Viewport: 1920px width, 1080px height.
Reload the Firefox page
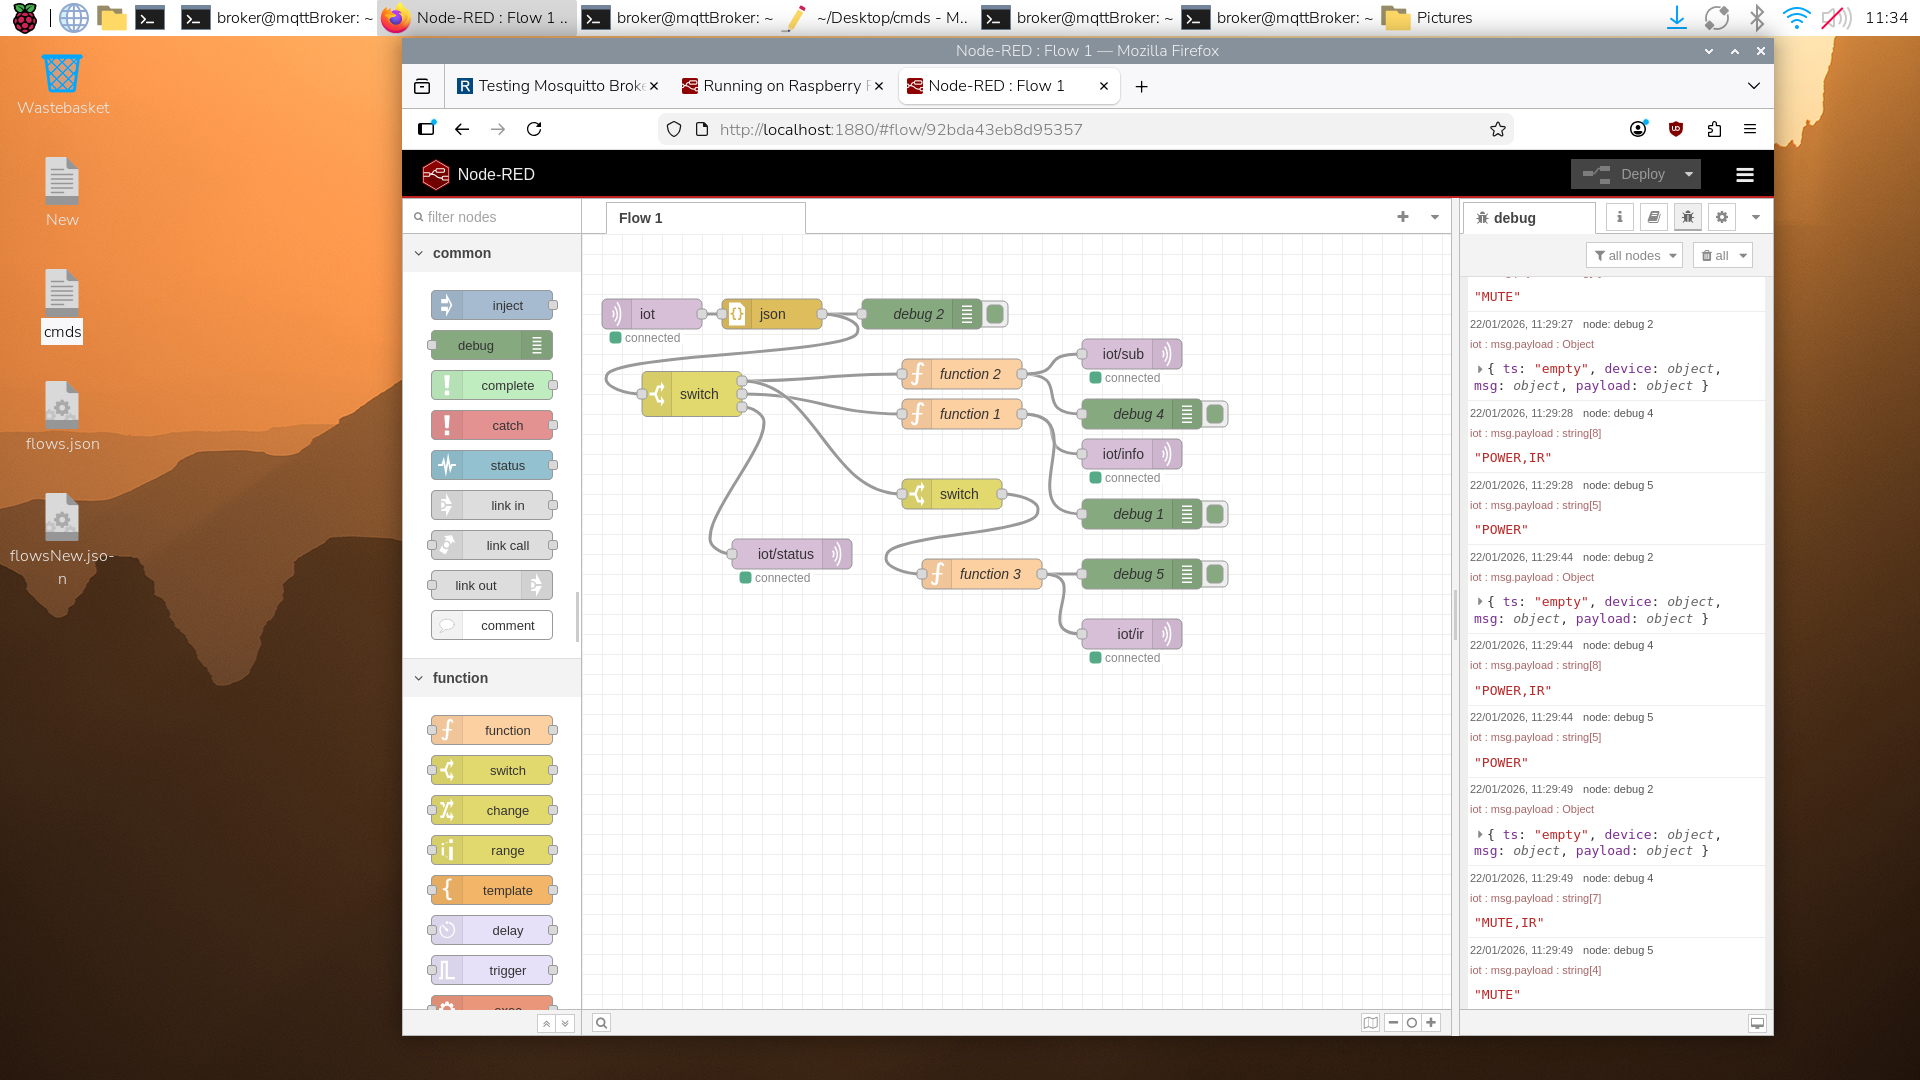(534, 129)
